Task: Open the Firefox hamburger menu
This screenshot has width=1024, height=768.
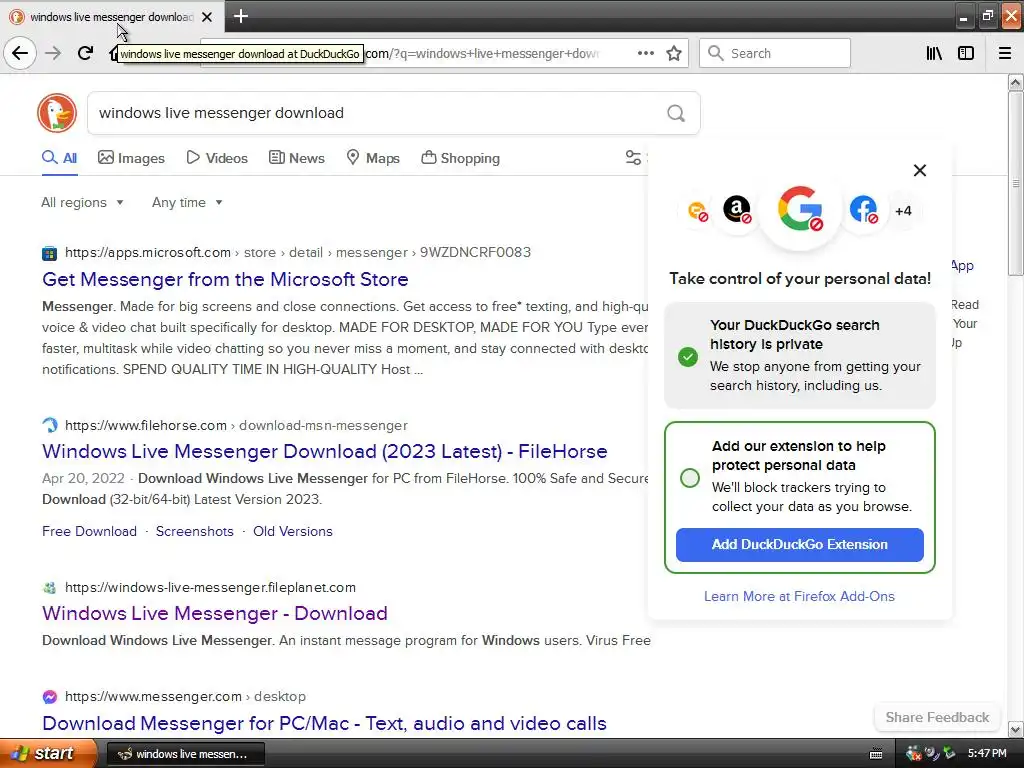Action: click(1005, 53)
